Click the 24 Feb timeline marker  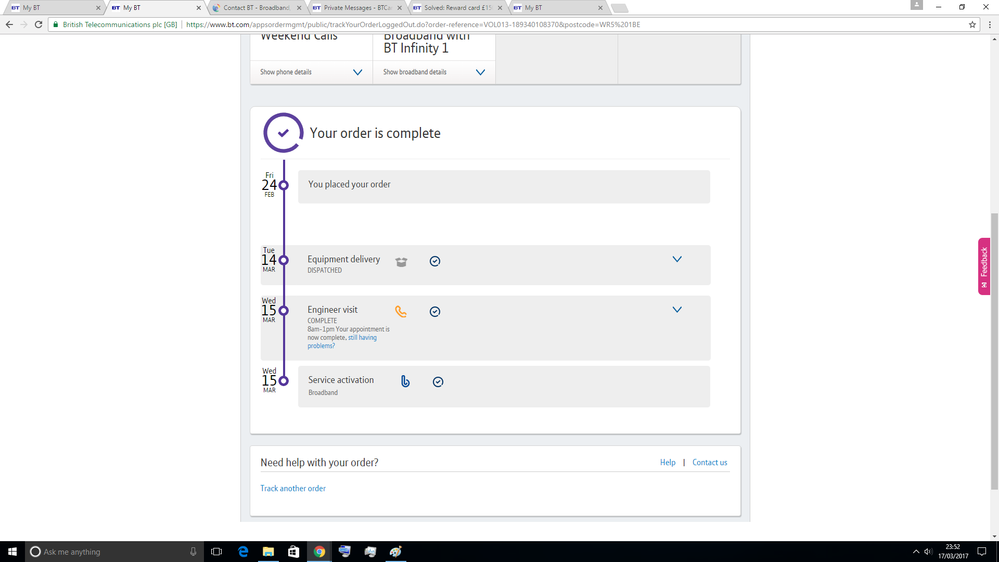click(x=284, y=185)
